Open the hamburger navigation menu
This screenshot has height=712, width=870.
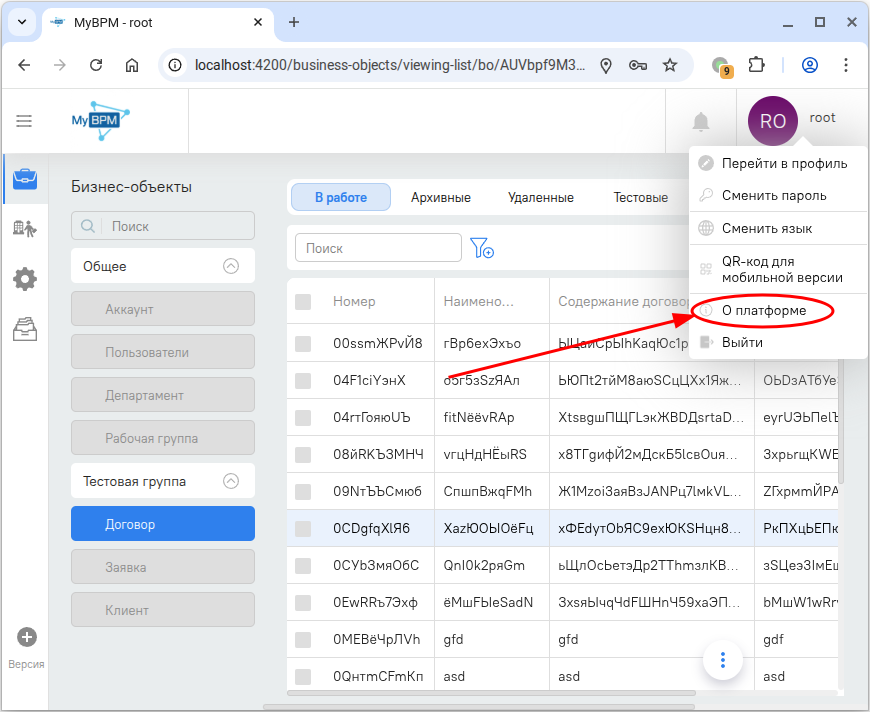(24, 121)
